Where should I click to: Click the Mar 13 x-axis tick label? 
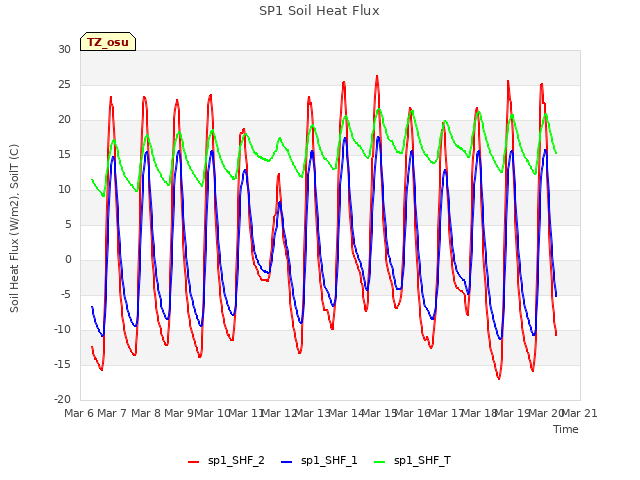pyautogui.click(x=312, y=413)
